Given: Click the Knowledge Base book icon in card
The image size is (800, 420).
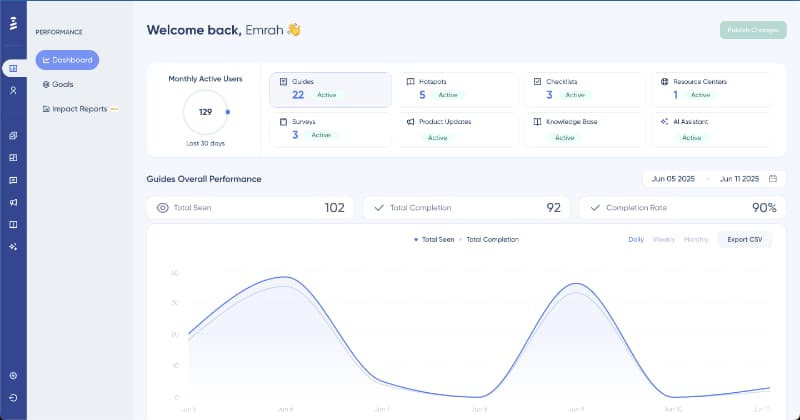Looking at the screenshot, I should point(537,122).
